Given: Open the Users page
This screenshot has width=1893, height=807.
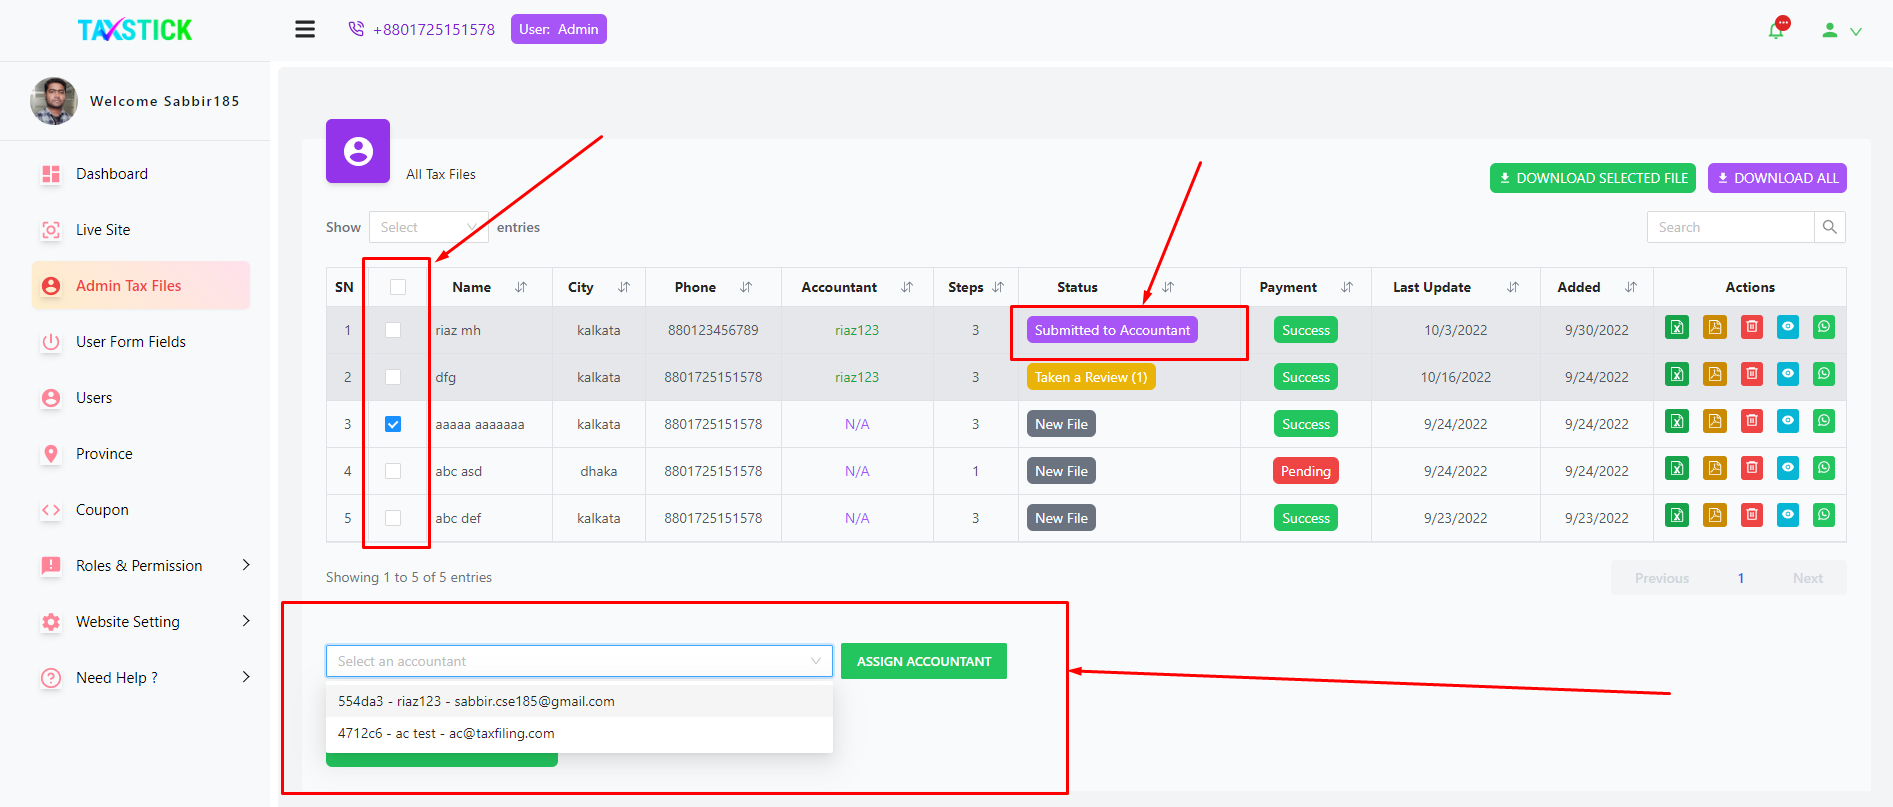Looking at the screenshot, I should (x=94, y=398).
